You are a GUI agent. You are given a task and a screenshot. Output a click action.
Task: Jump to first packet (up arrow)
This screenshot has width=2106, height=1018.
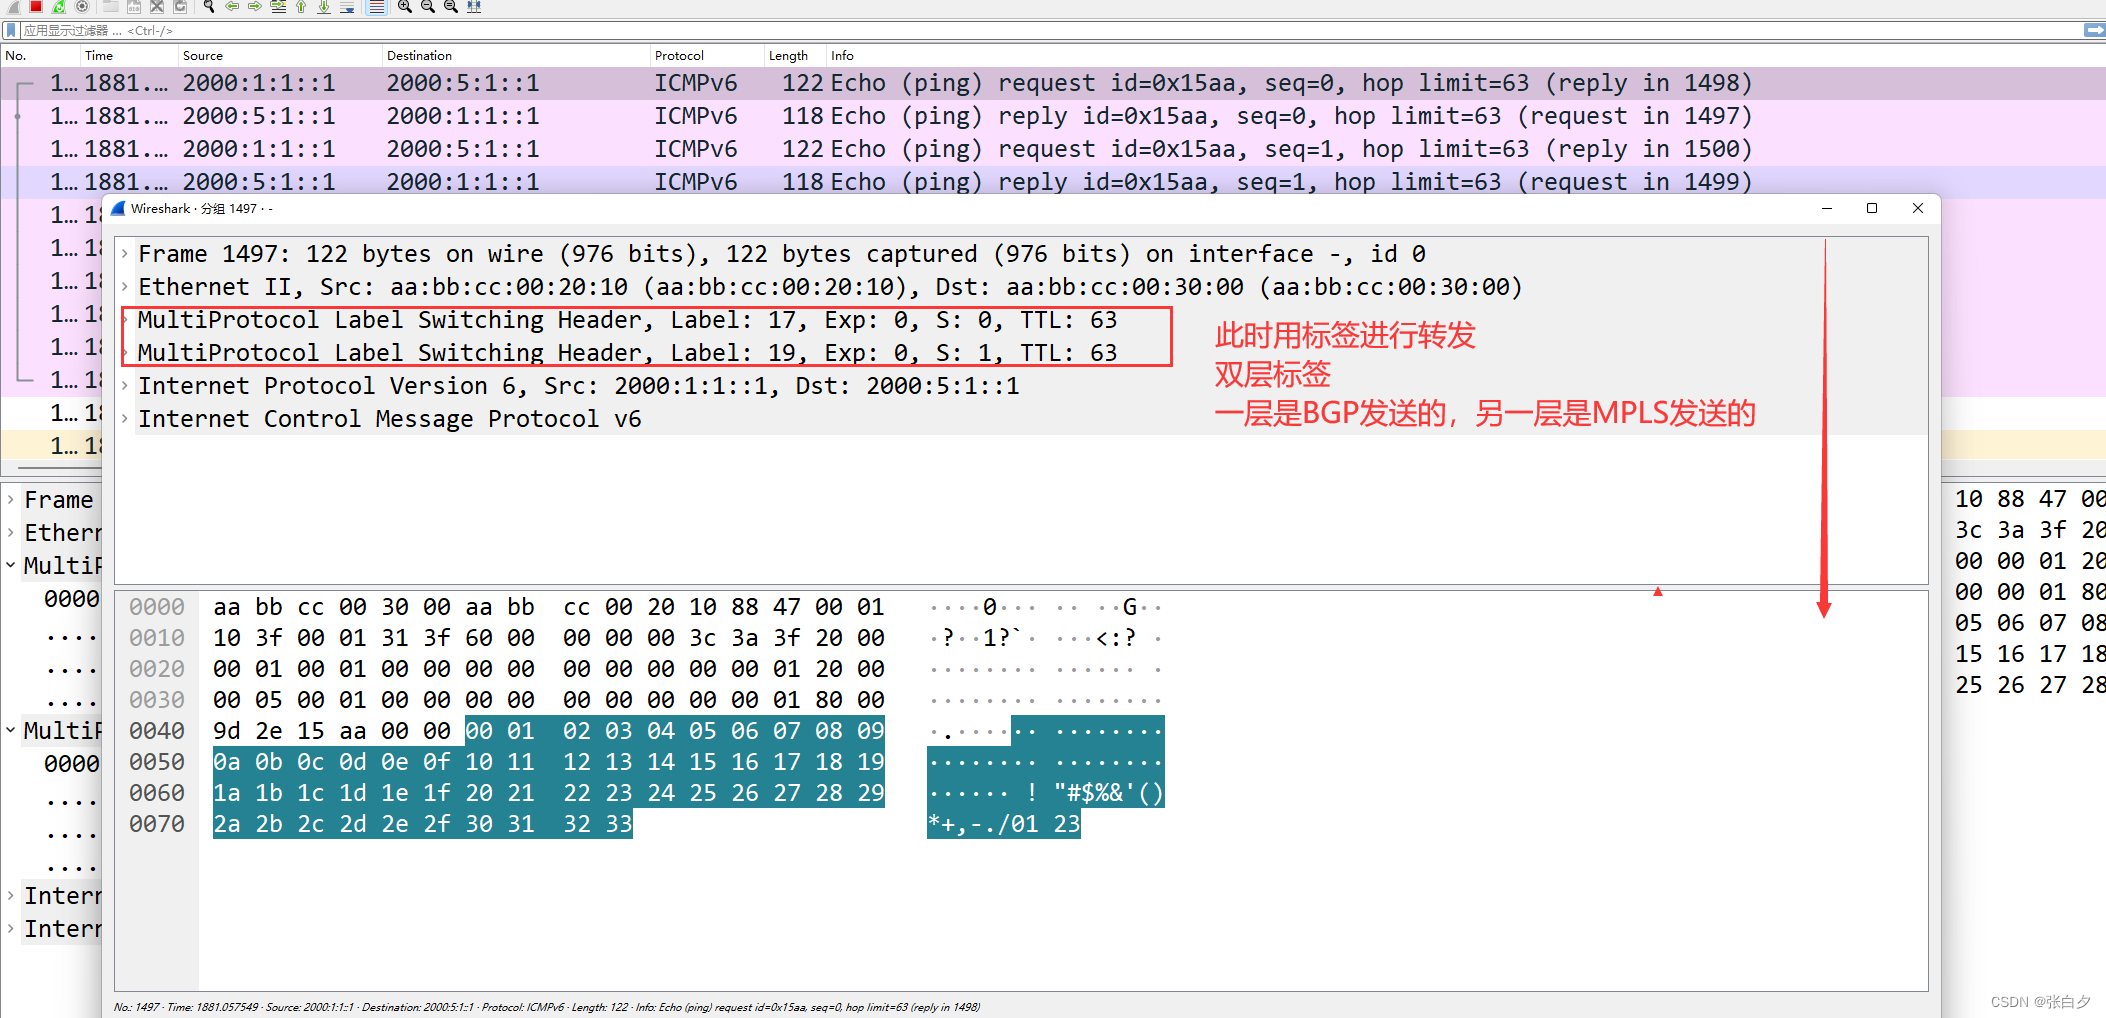tap(301, 6)
